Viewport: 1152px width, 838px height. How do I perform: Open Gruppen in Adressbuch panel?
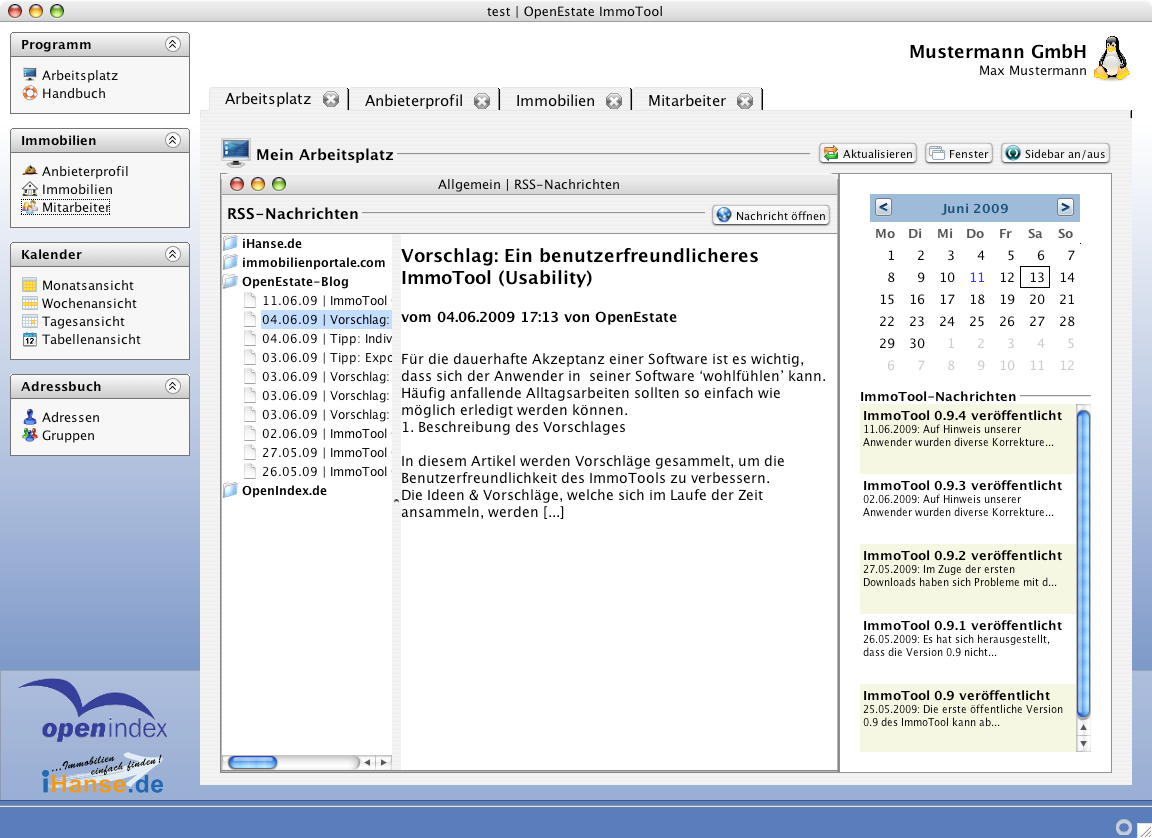pos(68,435)
